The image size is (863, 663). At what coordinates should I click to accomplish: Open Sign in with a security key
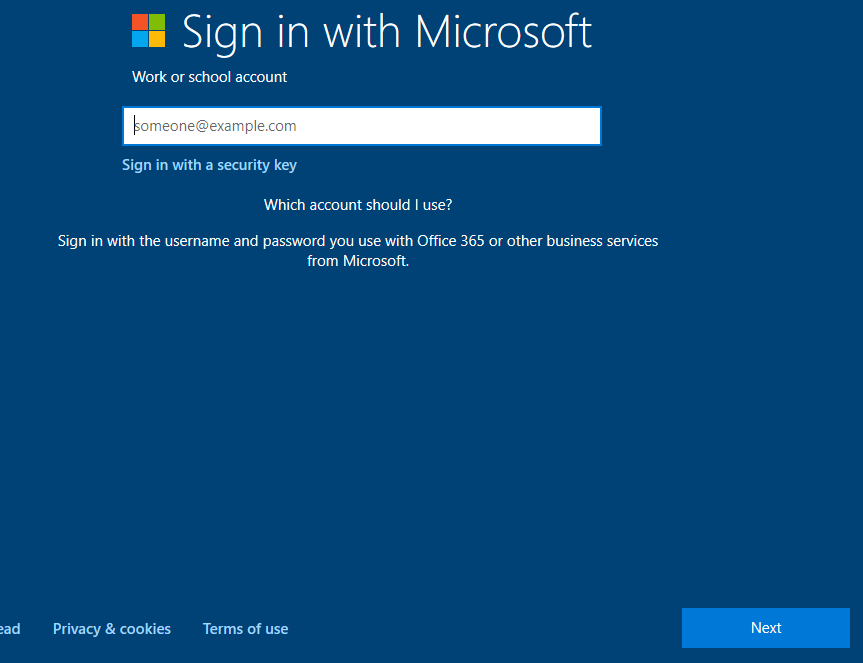(209, 165)
